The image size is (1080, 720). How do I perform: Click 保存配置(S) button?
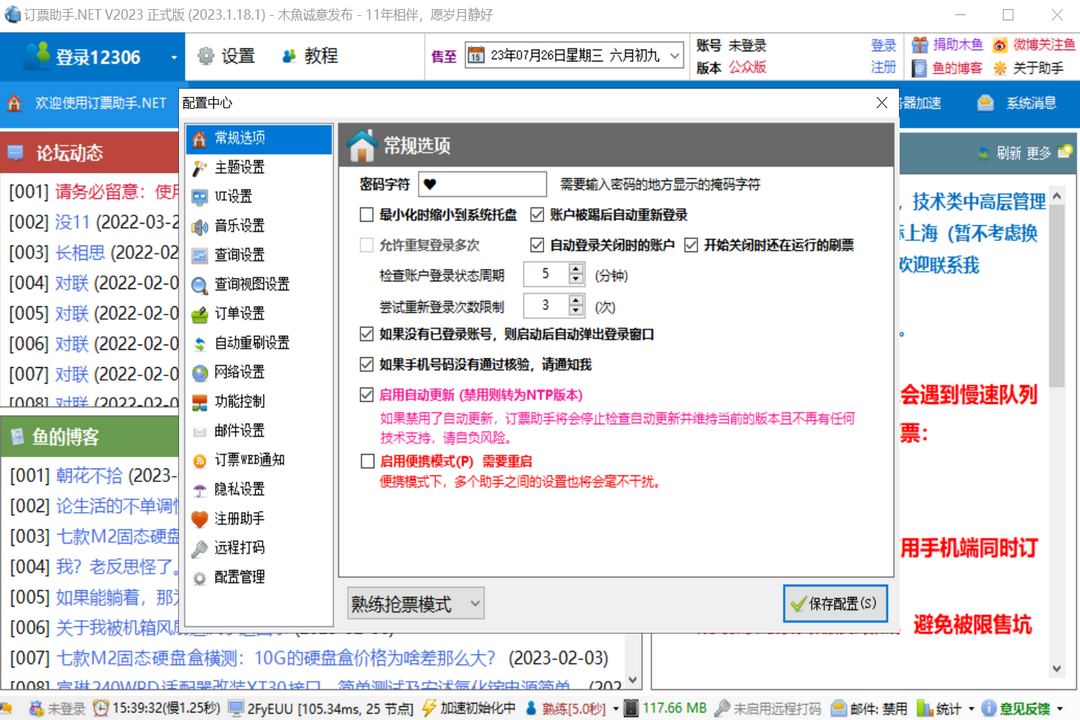point(835,604)
